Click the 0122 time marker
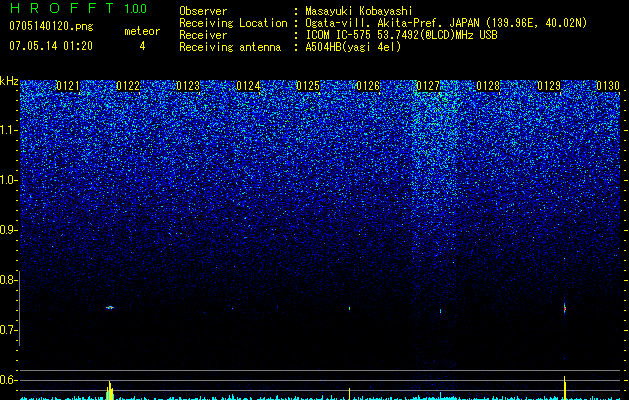Viewport: 629px width, 400px height. point(128,86)
